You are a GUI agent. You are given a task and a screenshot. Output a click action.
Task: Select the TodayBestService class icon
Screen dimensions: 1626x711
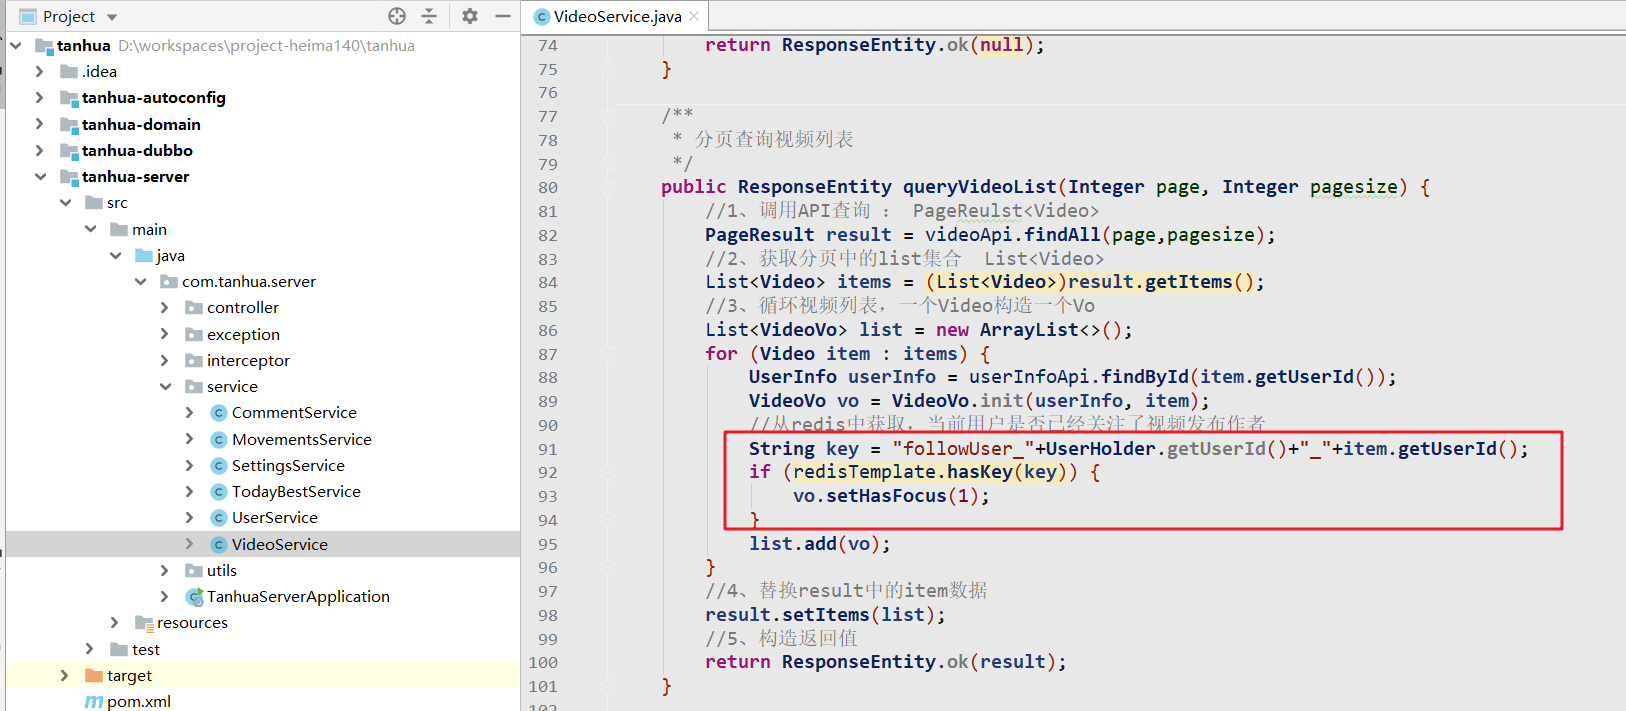point(219,491)
